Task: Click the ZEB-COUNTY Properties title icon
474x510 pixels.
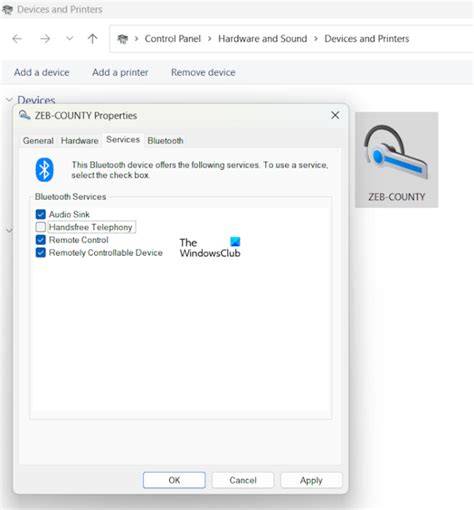Action: point(25,115)
